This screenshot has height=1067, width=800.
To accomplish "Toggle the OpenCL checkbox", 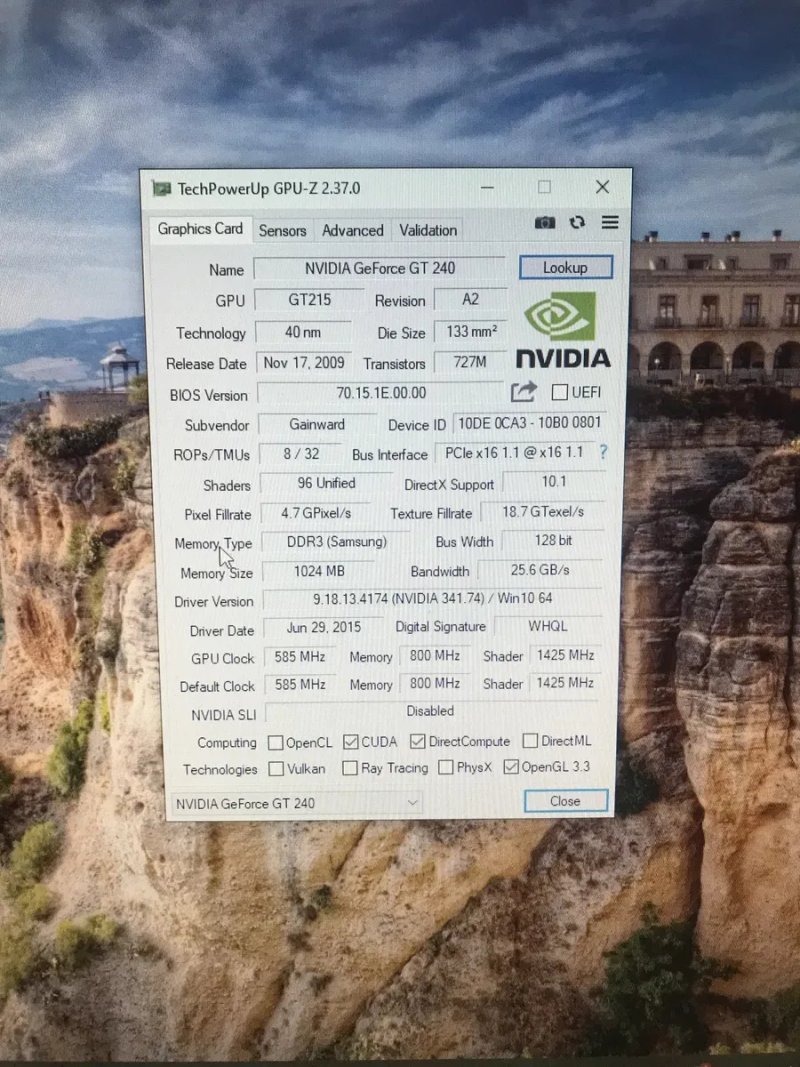I will coord(276,742).
